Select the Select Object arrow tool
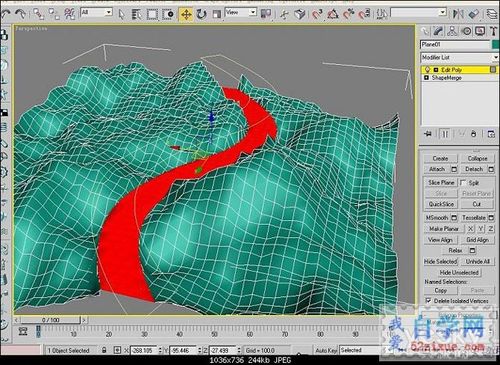This screenshot has width=500, height=365. pos(121,14)
